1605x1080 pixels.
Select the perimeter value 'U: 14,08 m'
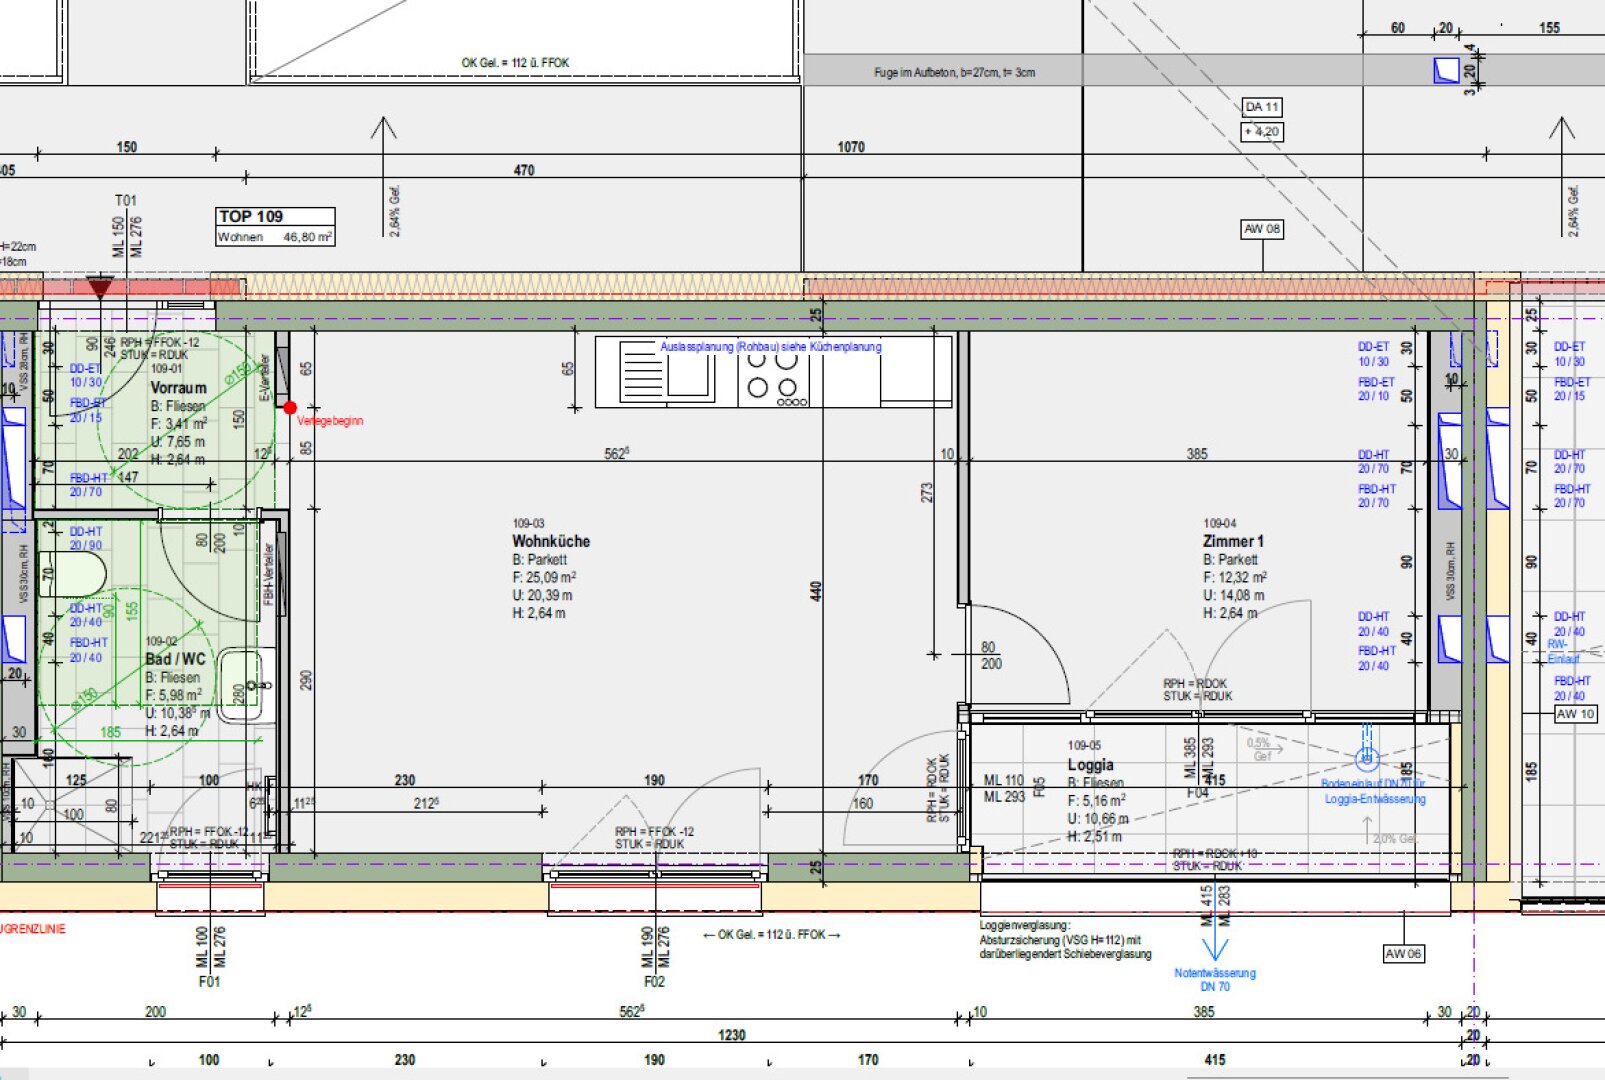pos(1233,595)
